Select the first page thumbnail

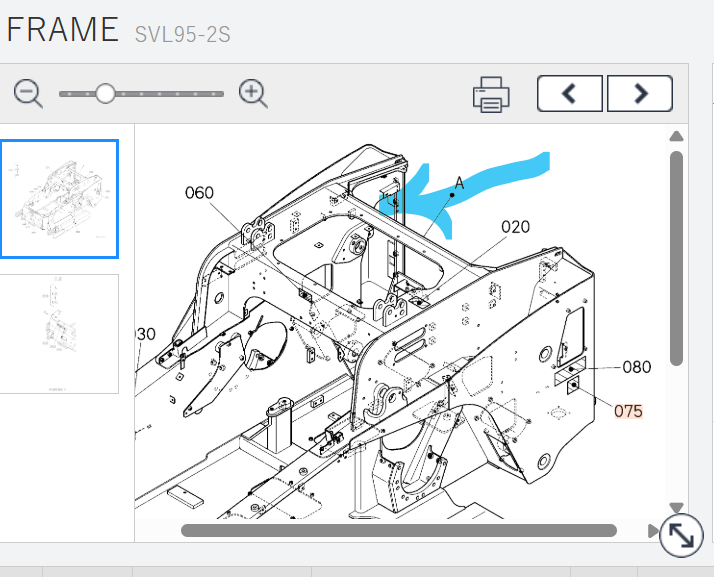[x=60, y=199]
